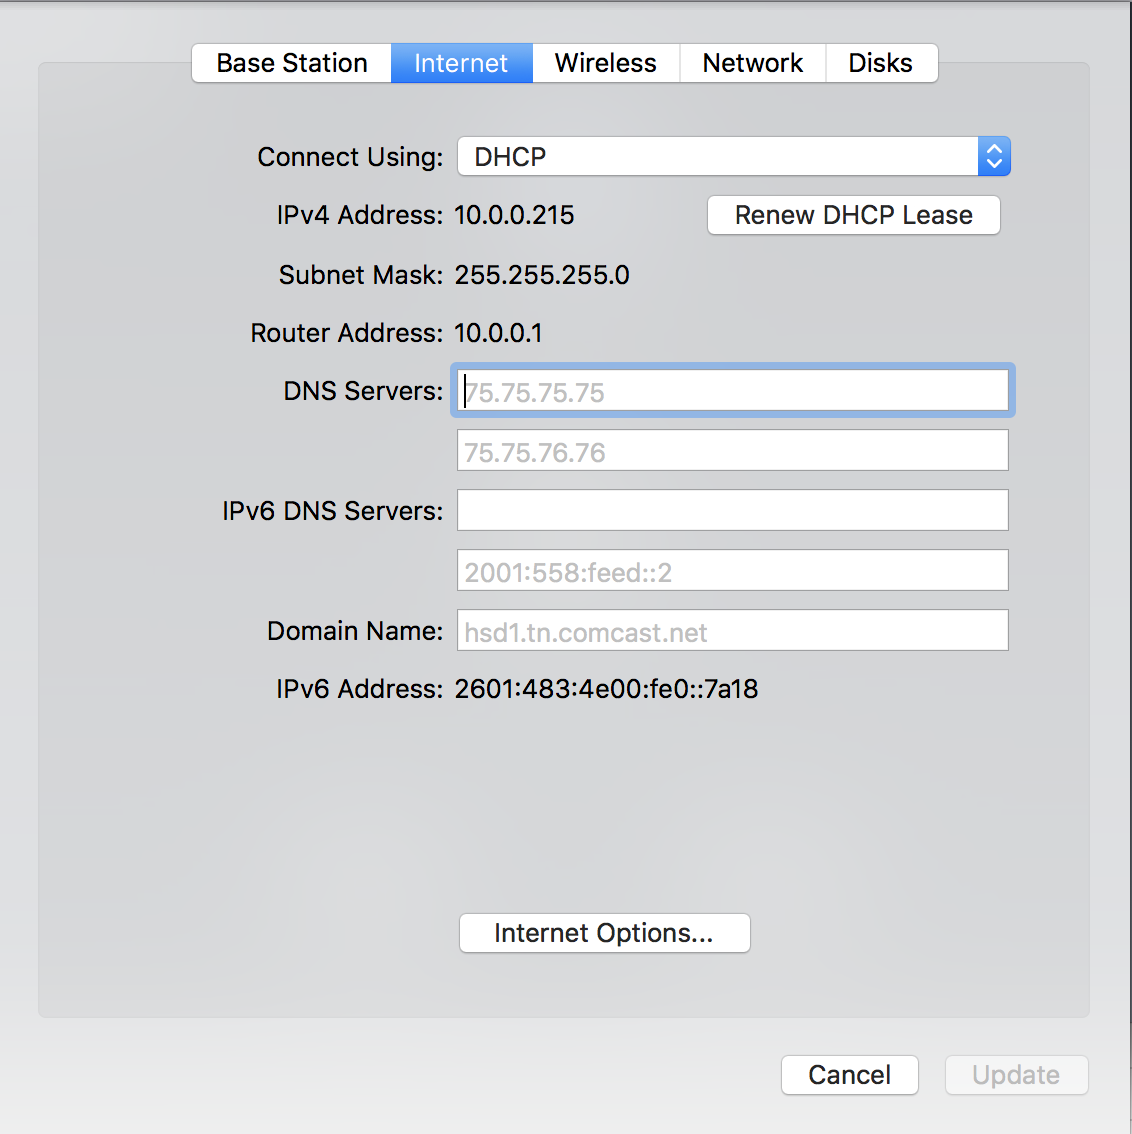Open the Base Station tab
Image resolution: width=1132 pixels, height=1134 pixels.
coord(290,63)
